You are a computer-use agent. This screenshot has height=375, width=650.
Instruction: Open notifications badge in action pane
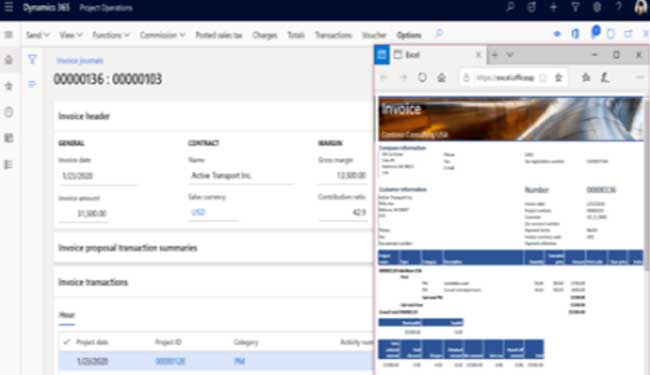(596, 32)
